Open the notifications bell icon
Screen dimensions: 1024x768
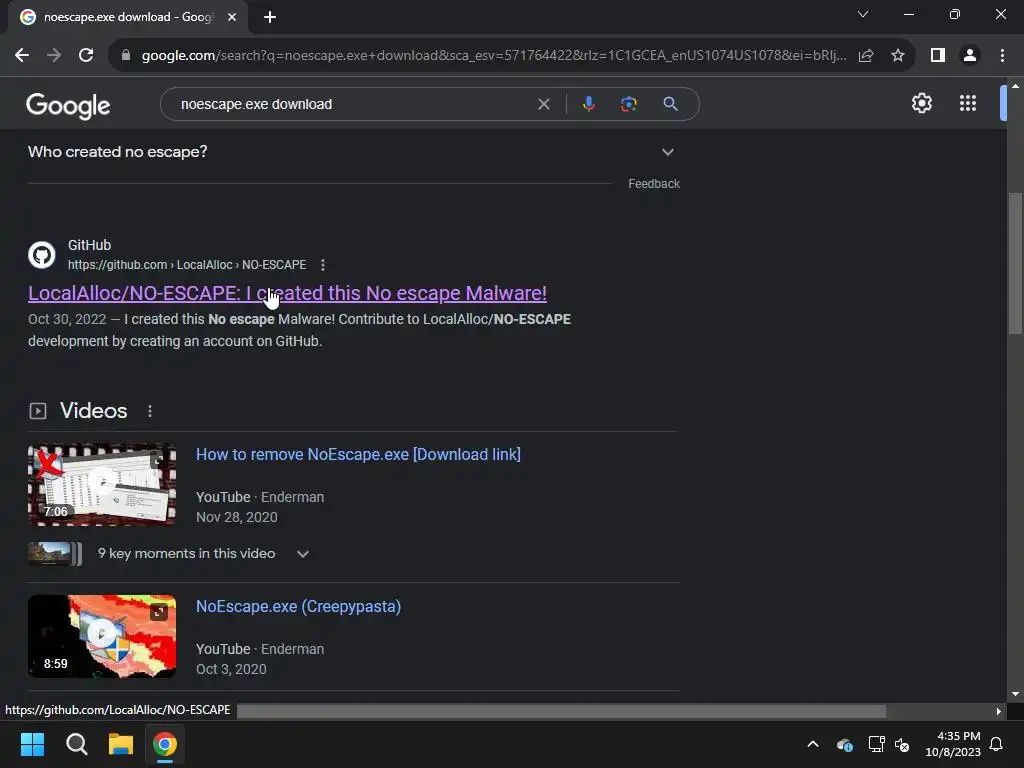pos(997,744)
